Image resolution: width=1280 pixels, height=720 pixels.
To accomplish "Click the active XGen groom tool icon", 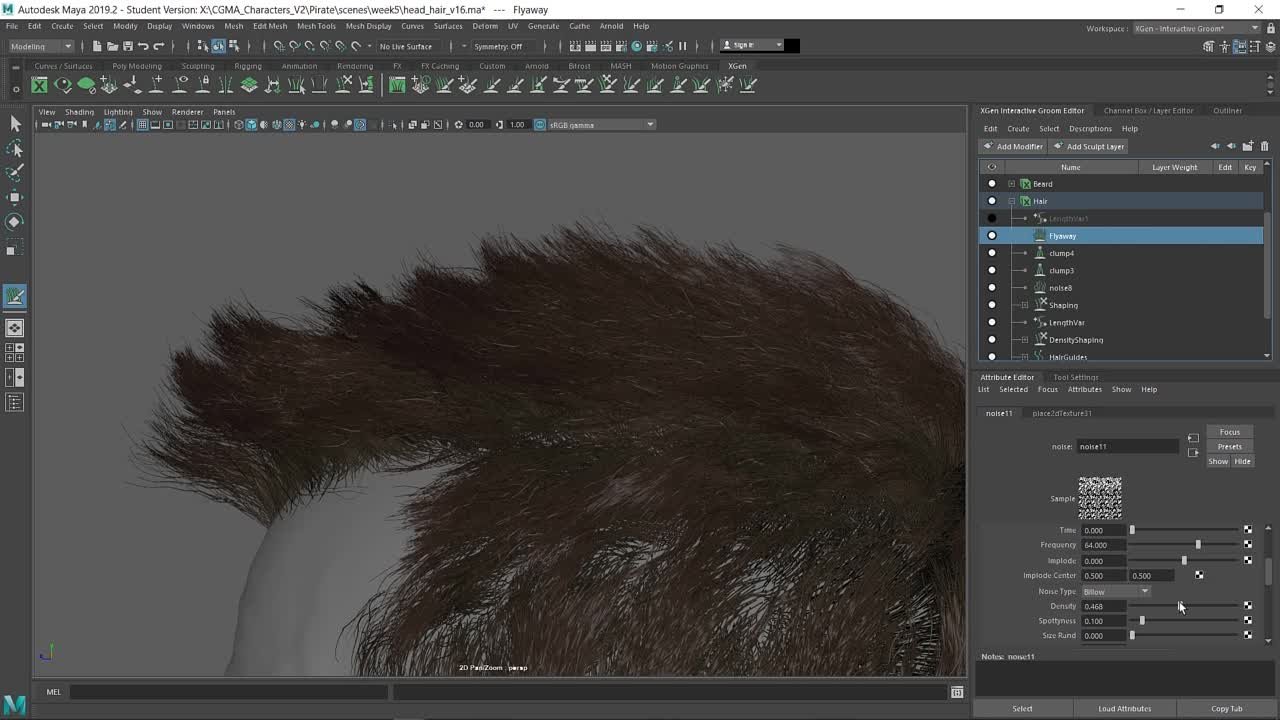I will 15,296.
